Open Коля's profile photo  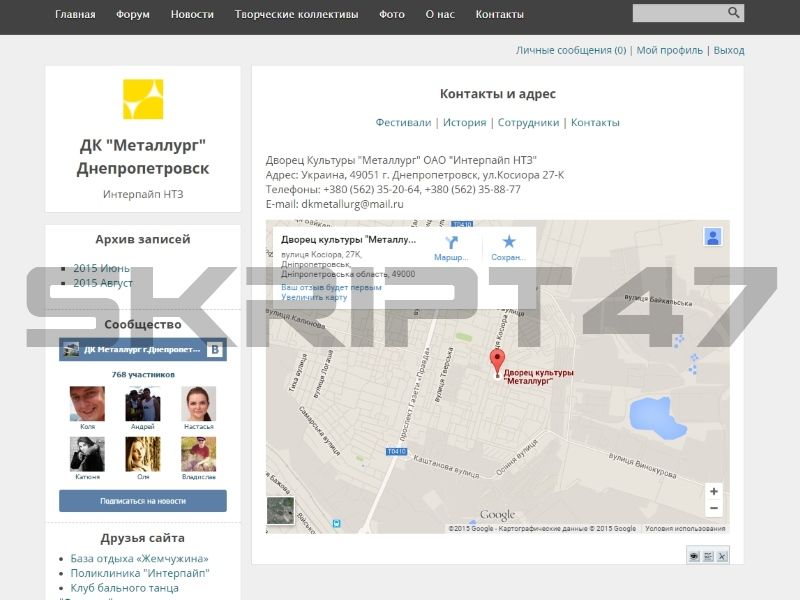pyautogui.click(x=87, y=404)
